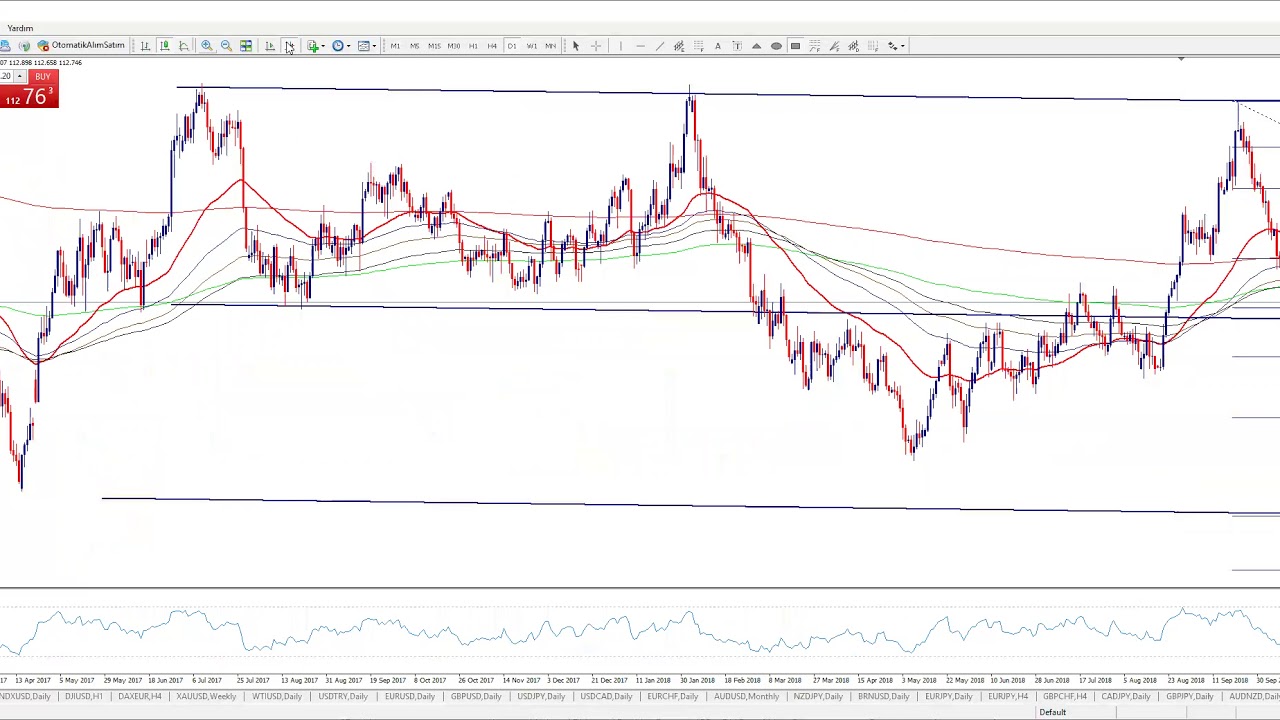Switch to the EURUSD,Daily chart tab
This screenshot has height=720, width=1280.
(409, 696)
